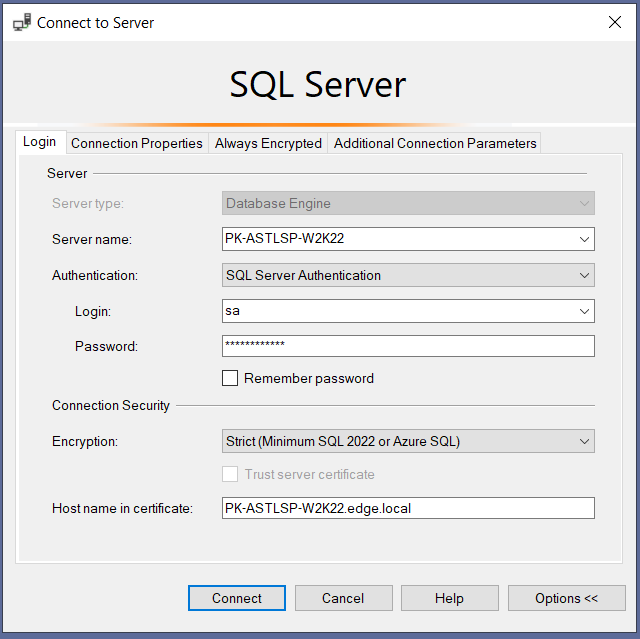Click the Trust server certificate checkbox

(230, 474)
